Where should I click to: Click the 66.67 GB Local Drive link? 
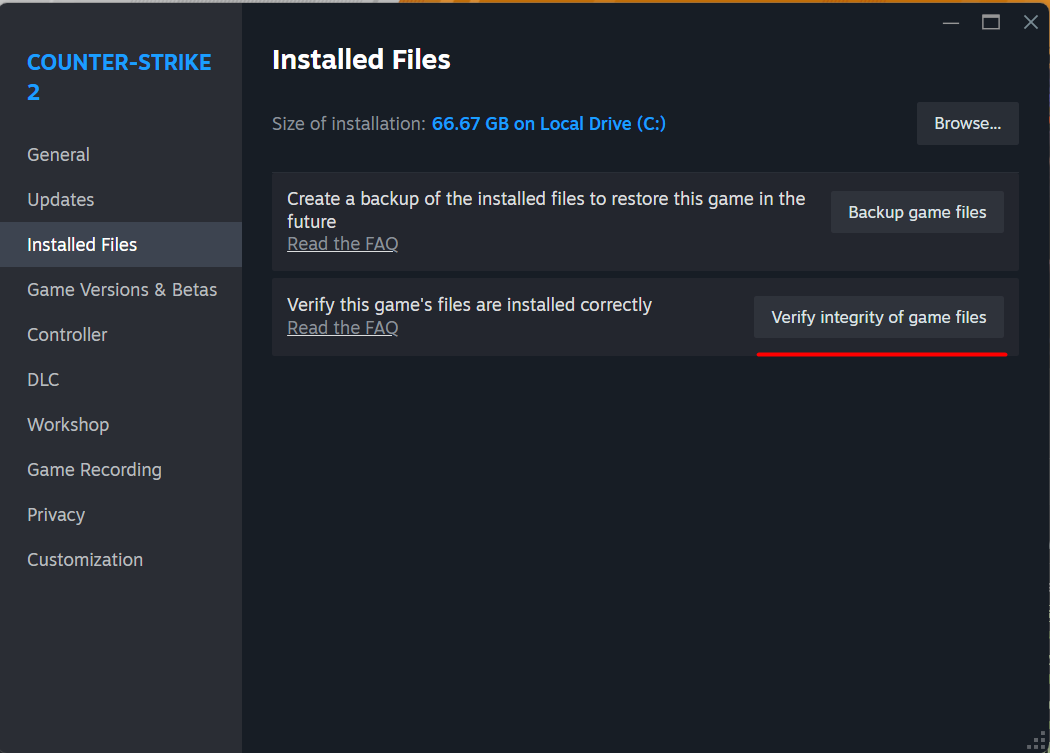(x=548, y=124)
